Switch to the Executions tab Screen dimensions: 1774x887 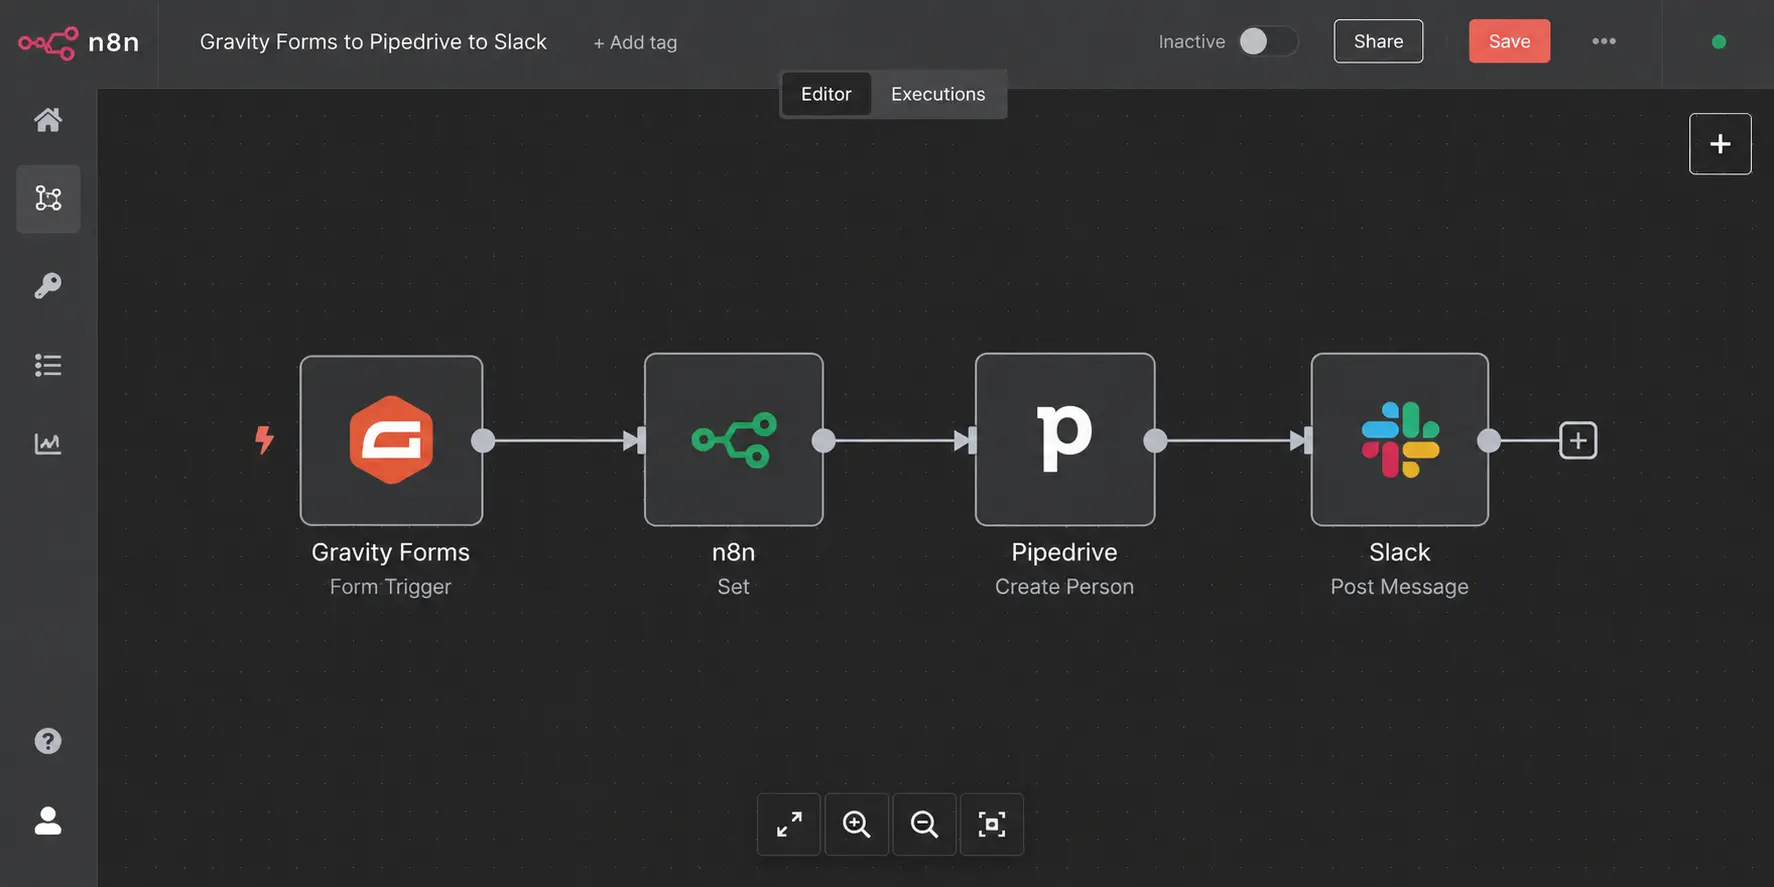(x=938, y=94)
